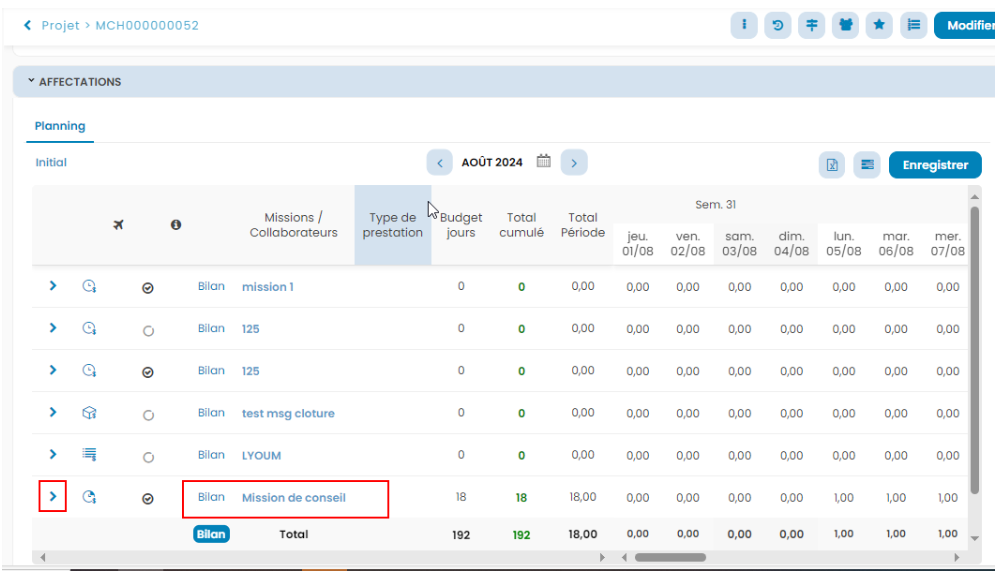
Task: Open the team members icon
Action: 845,26
